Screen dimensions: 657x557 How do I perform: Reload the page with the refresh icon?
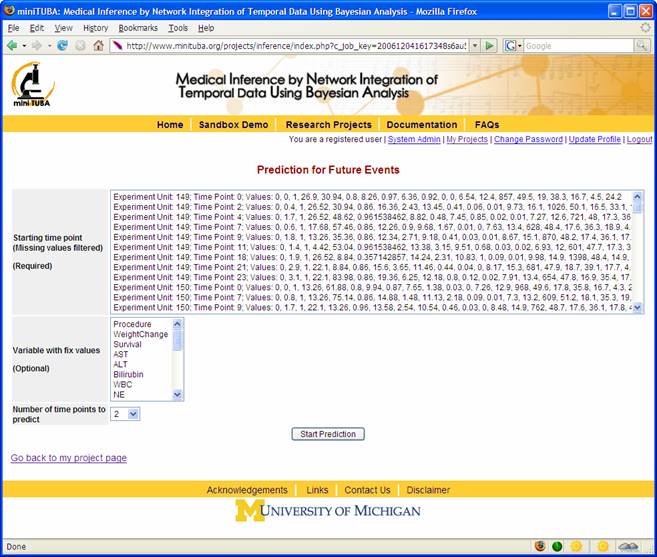point(62,45)
